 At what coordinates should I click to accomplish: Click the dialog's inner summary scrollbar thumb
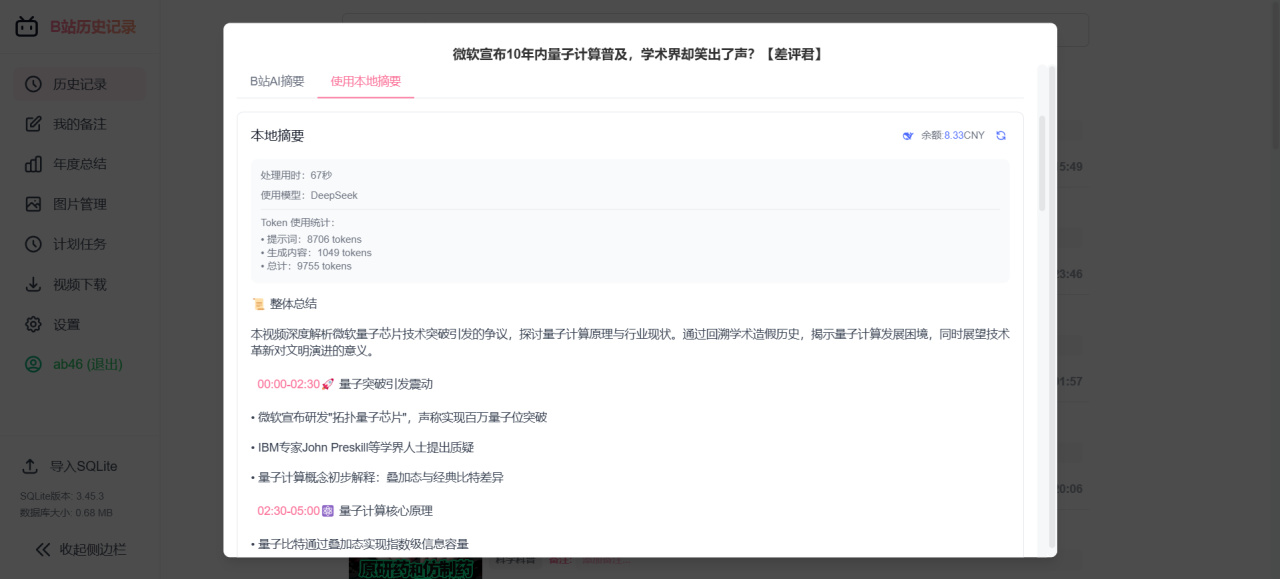coord(1042,163)
